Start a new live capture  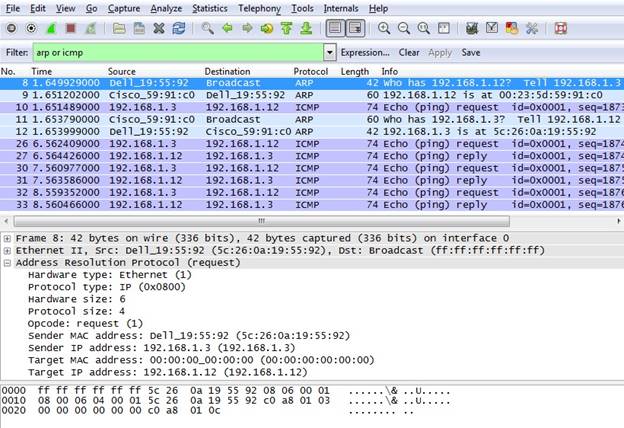tap(51, 28)
